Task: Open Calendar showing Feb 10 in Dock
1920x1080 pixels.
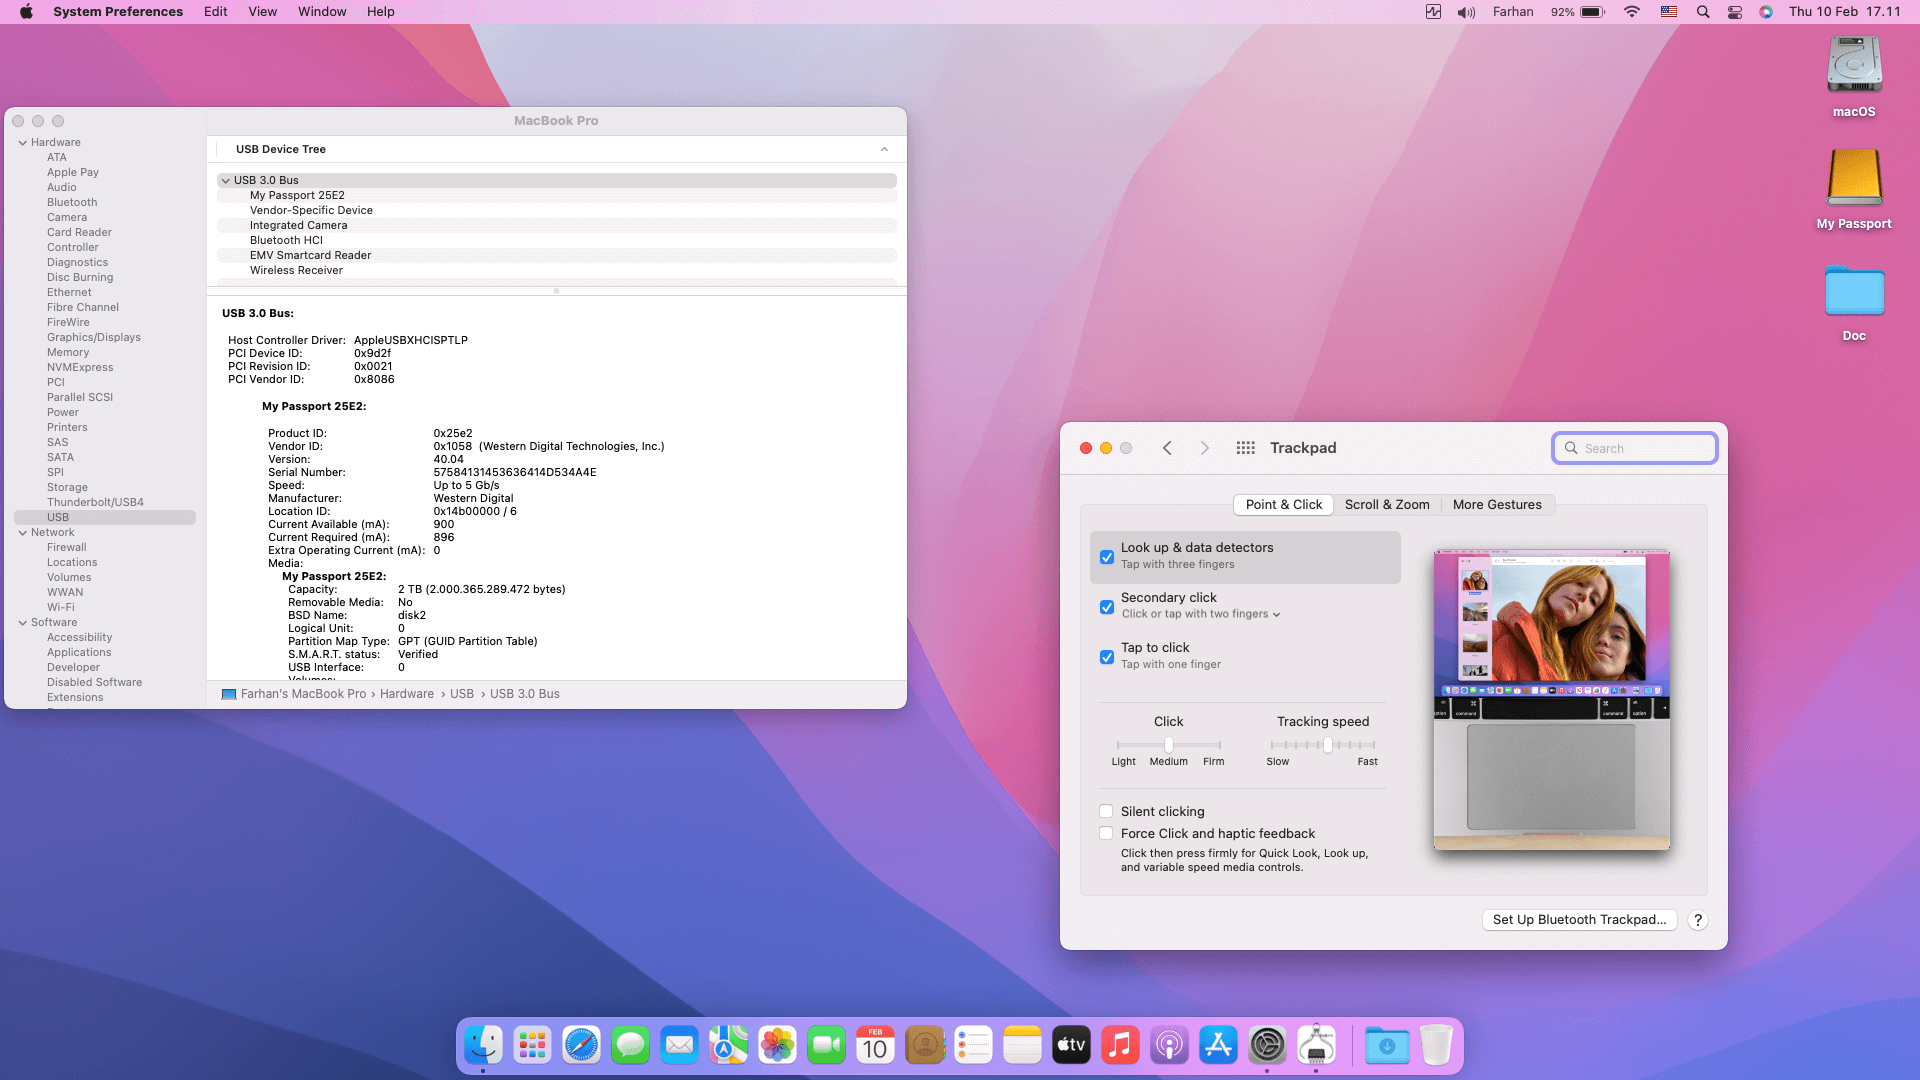Action: pyautogui.click(x=875, y=1045)
